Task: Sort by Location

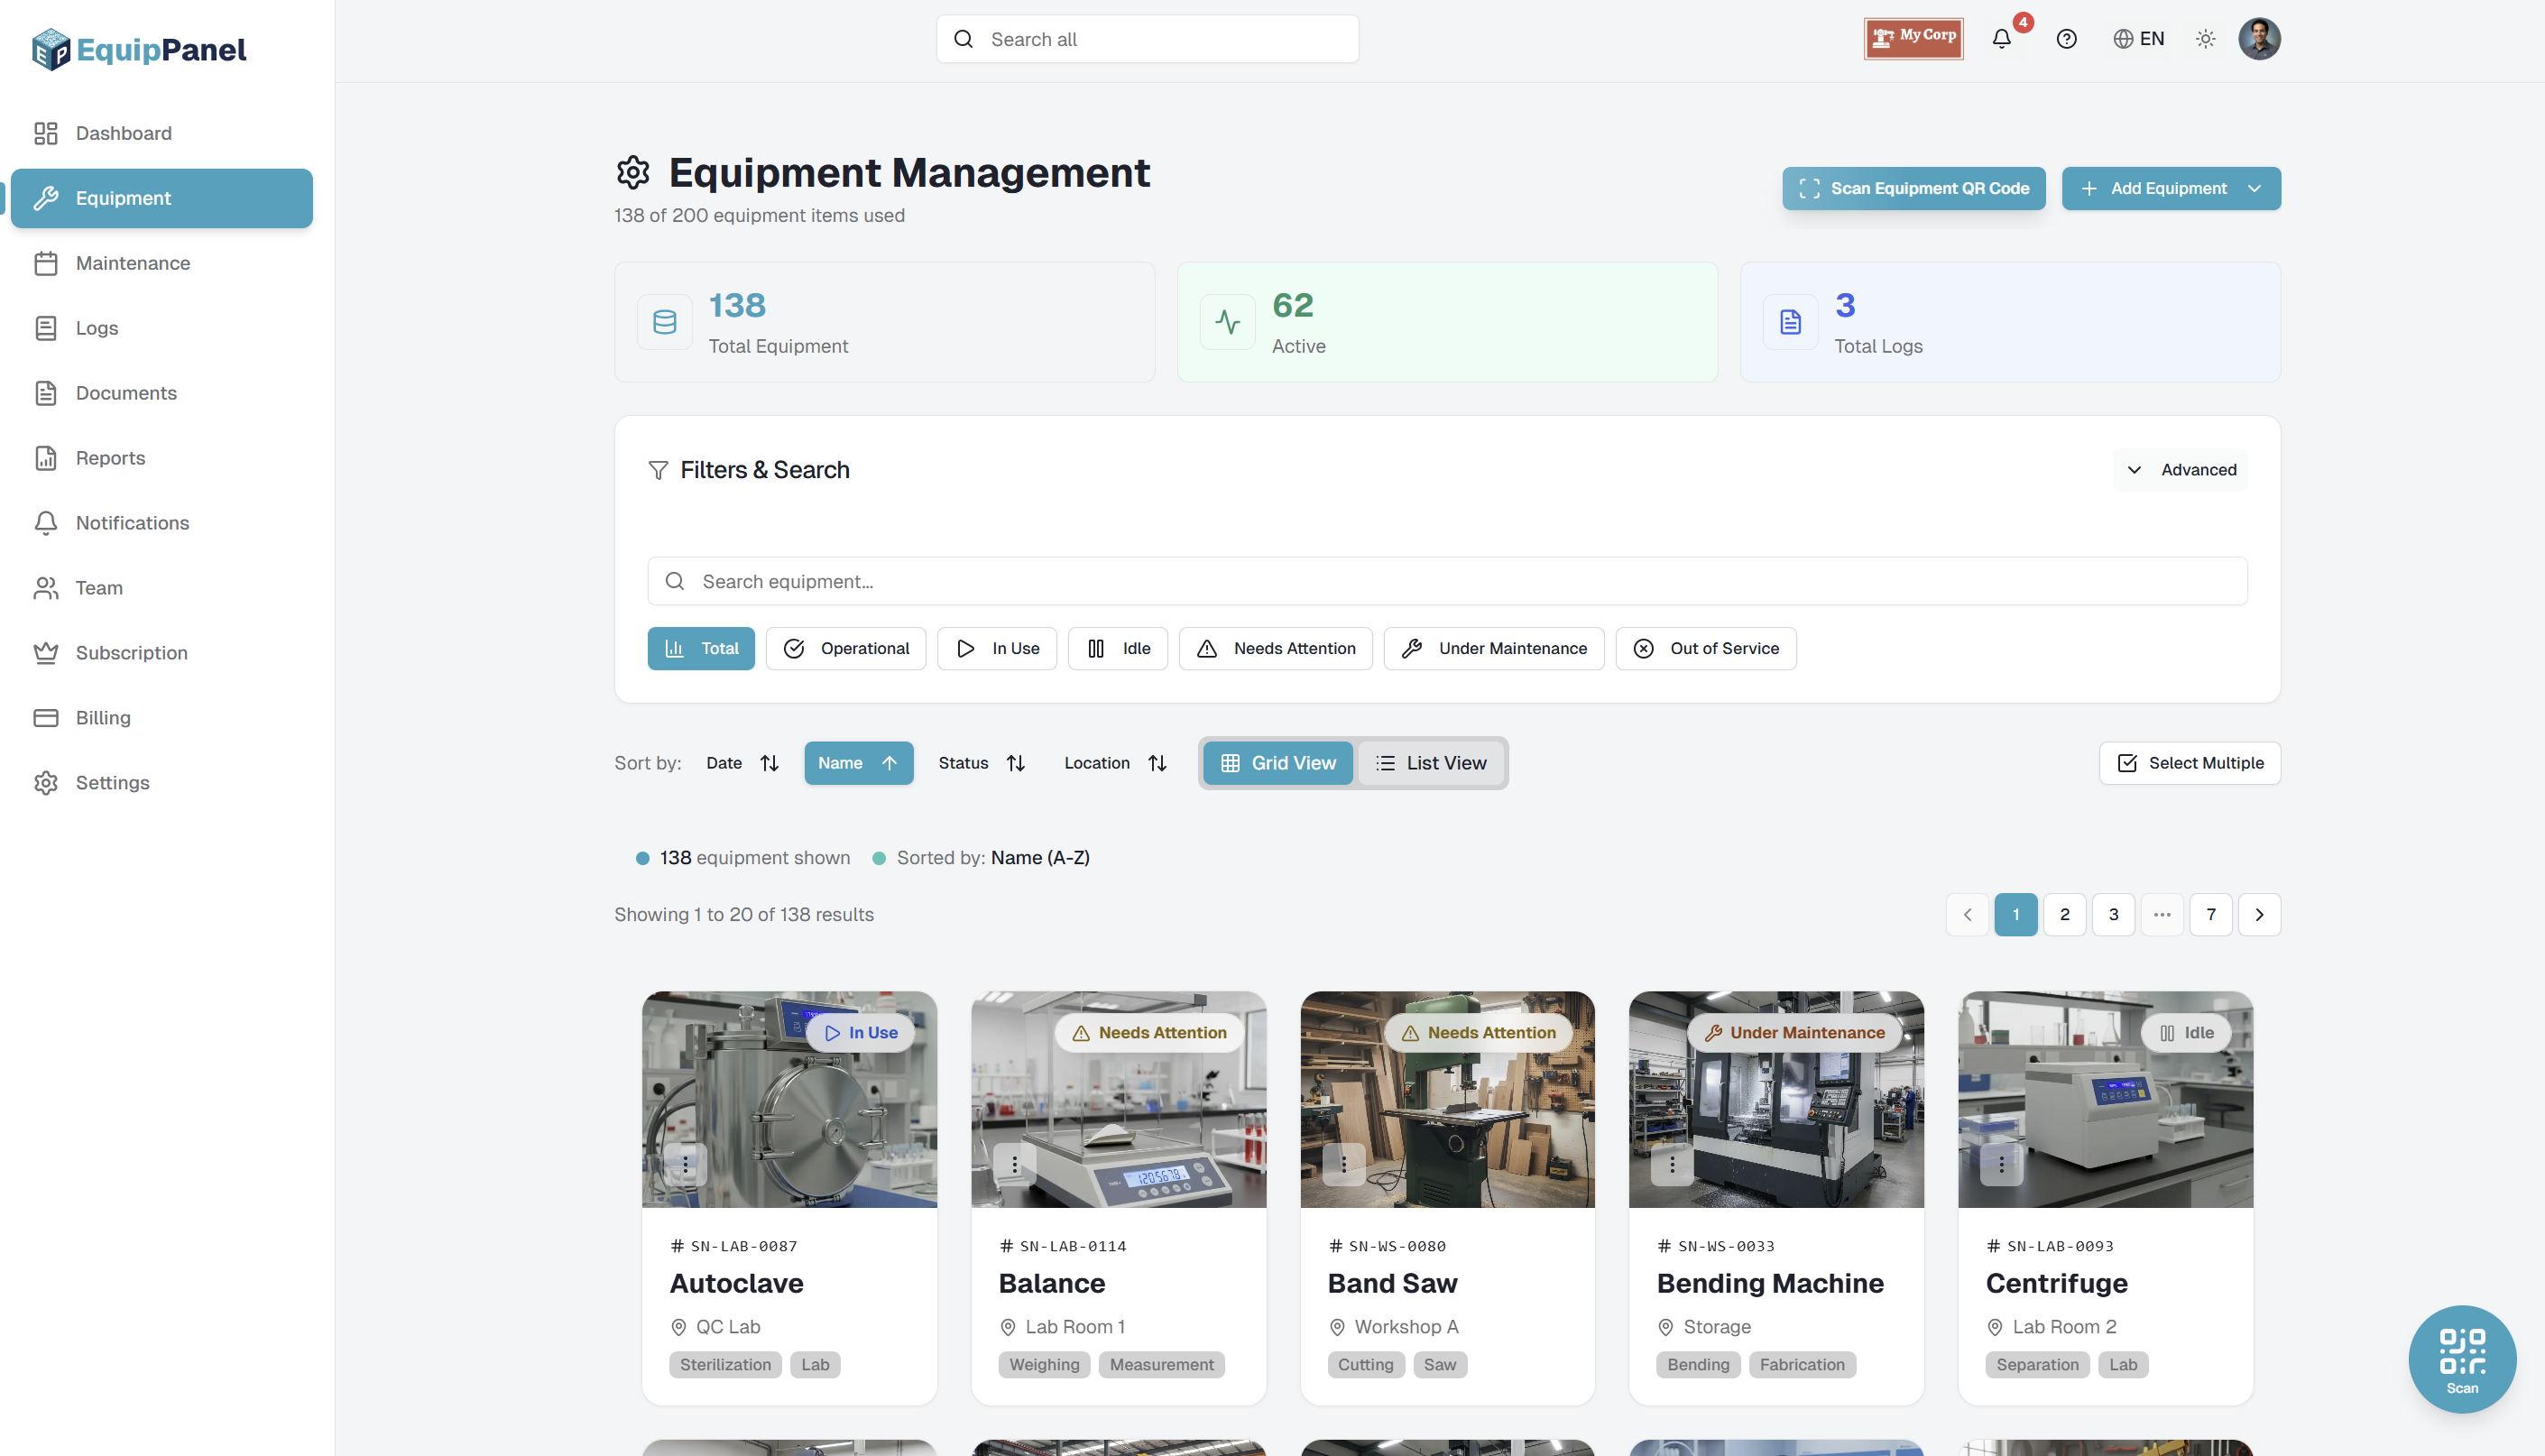Action: (x=1114, y=763)
